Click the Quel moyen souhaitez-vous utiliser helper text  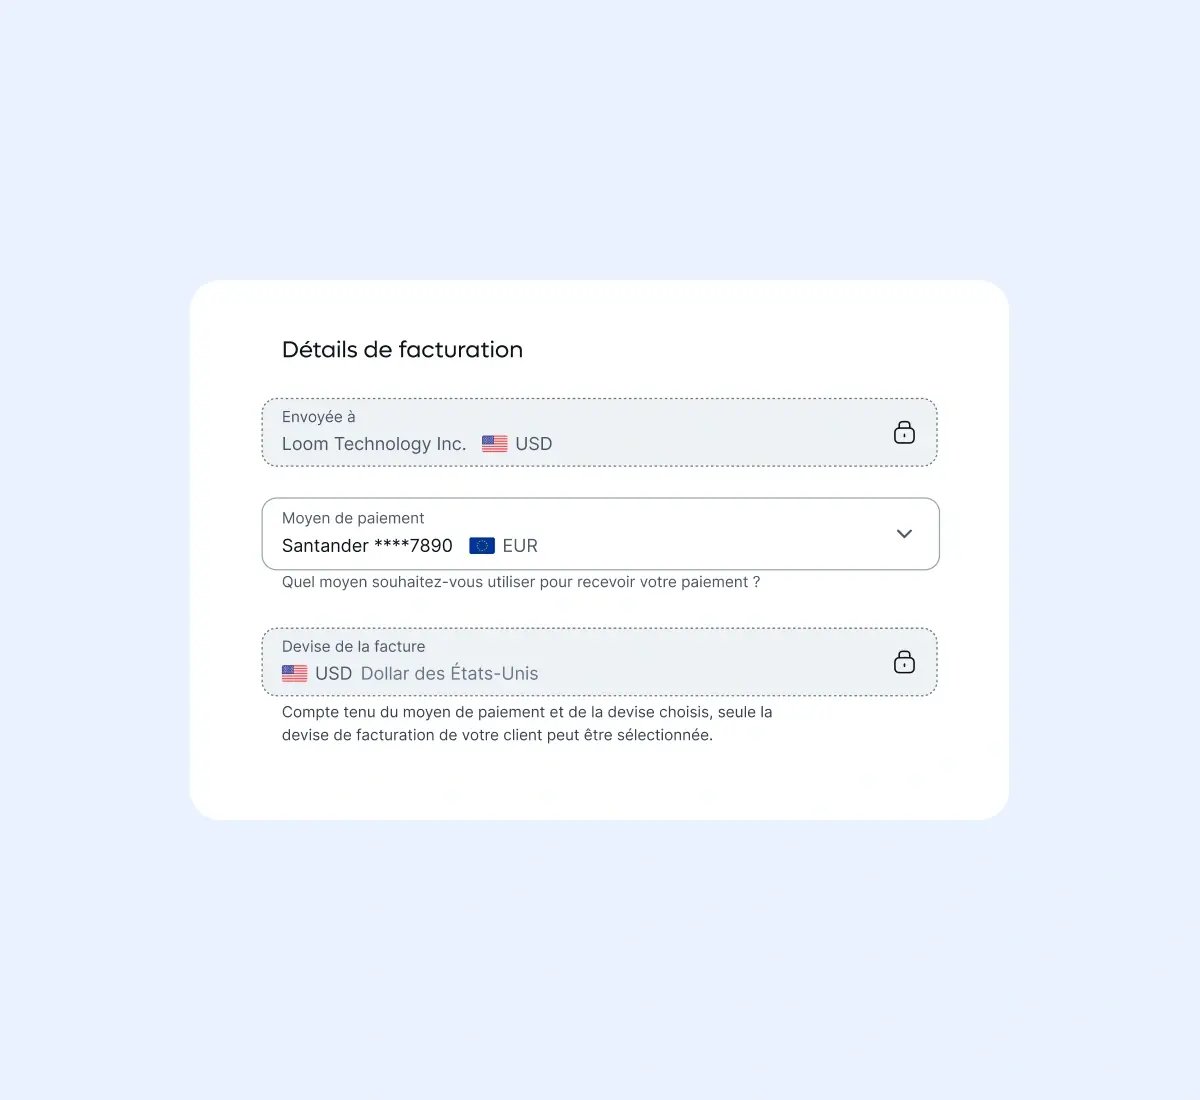tap(520, 582)
